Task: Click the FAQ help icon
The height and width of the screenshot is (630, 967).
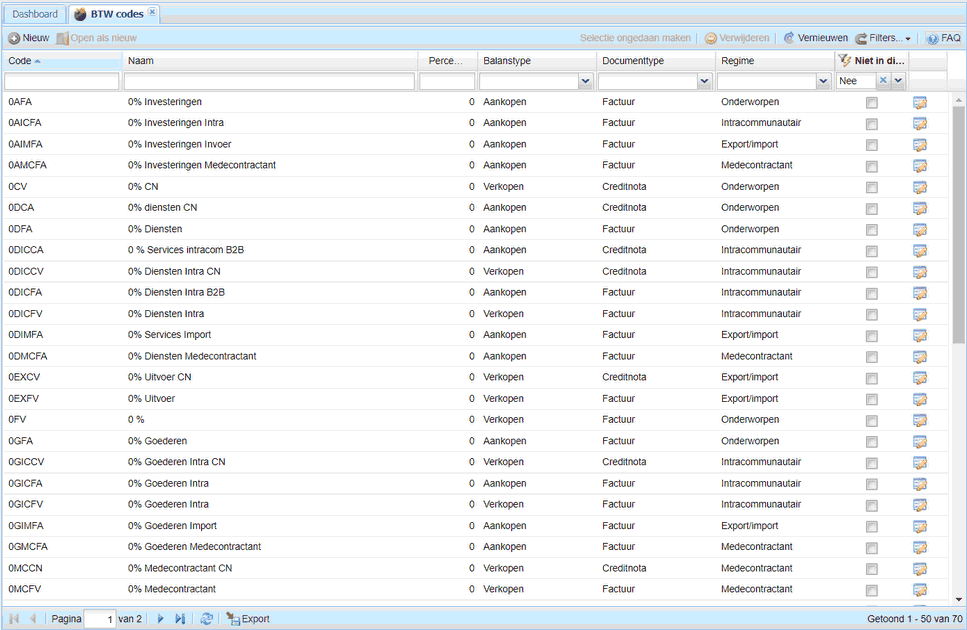Action: coord(932,38)
